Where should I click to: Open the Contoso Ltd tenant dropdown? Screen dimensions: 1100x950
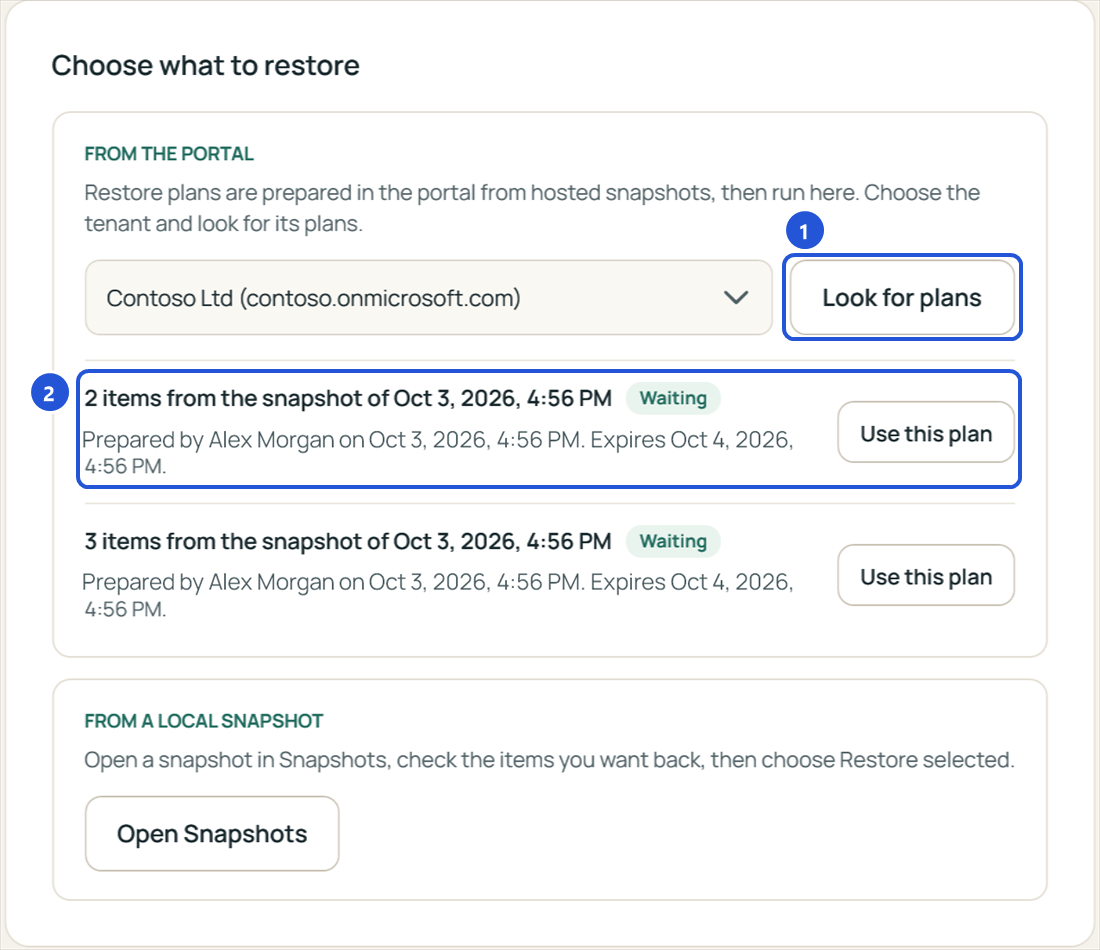[429, 297]
